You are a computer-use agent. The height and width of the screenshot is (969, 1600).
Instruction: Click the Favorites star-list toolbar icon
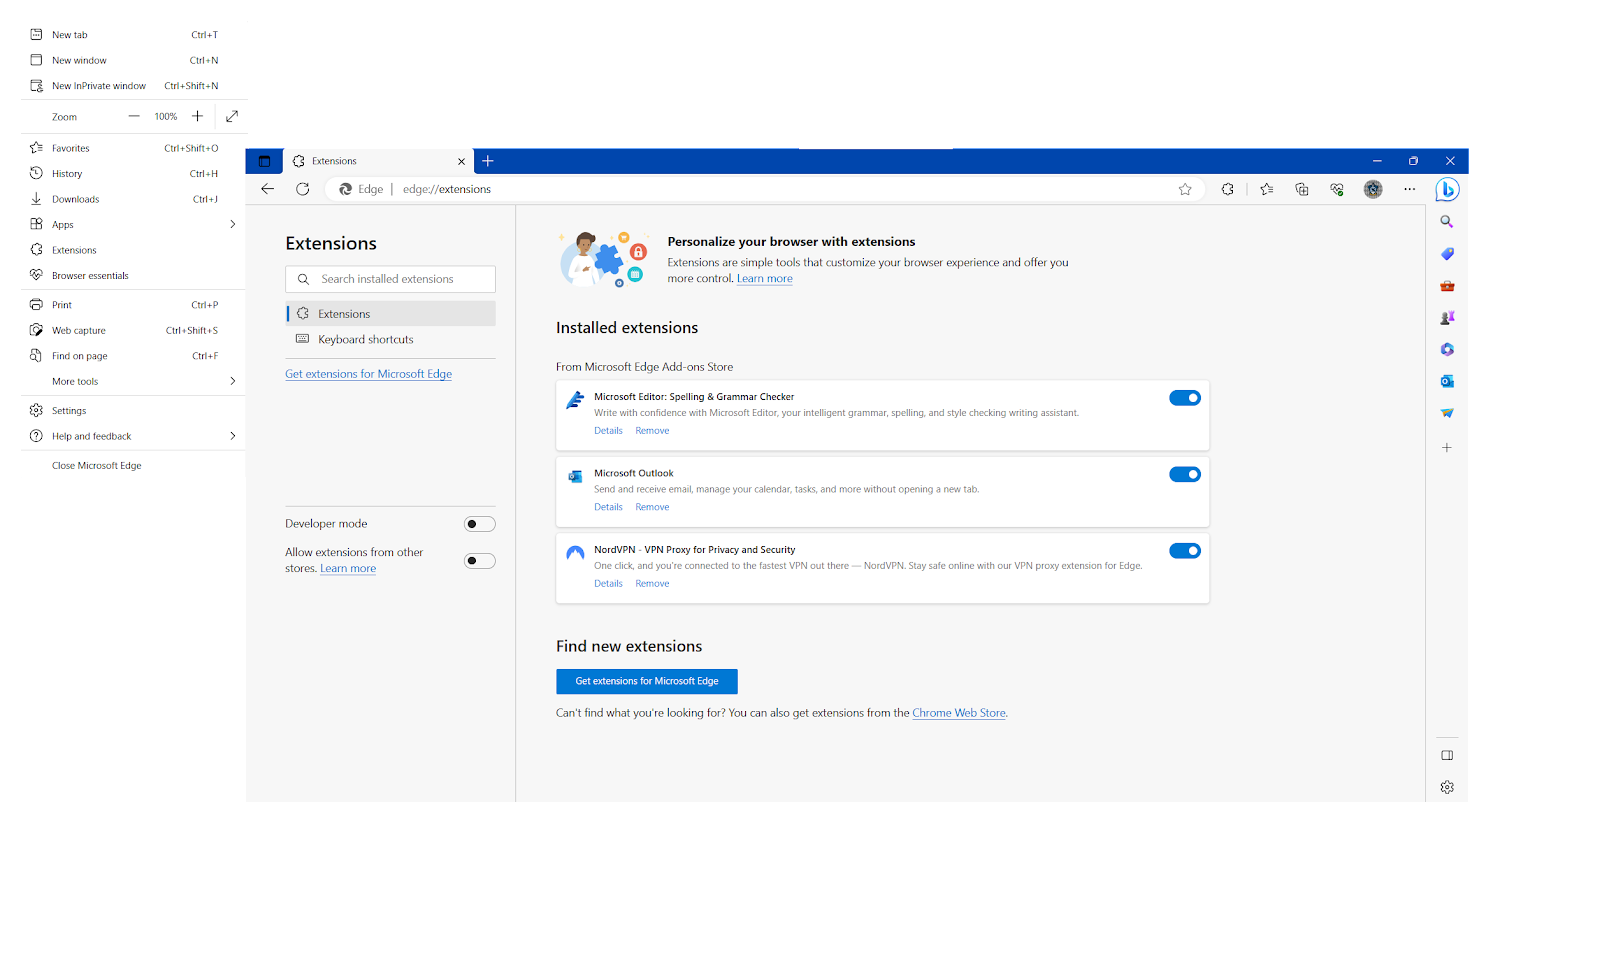click(1267, 189)
